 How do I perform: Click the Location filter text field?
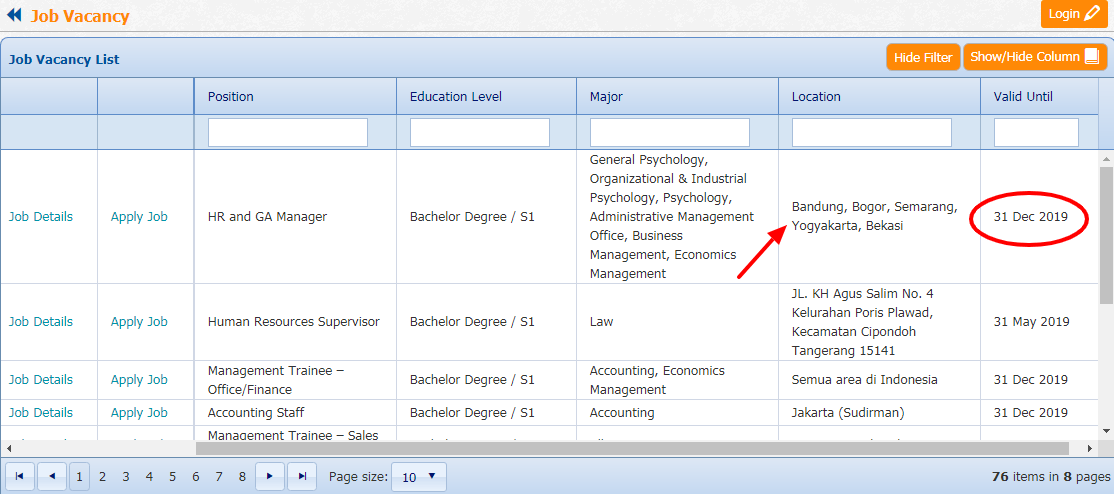(871, 133)
